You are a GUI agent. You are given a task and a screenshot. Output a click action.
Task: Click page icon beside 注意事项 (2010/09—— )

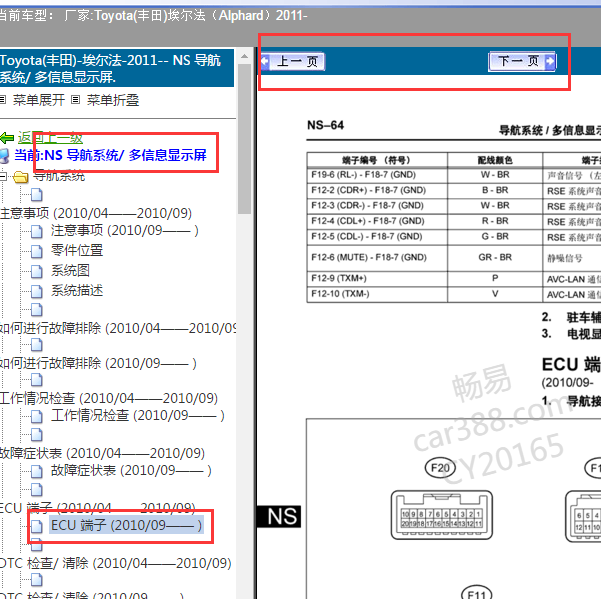click(36, 231)
